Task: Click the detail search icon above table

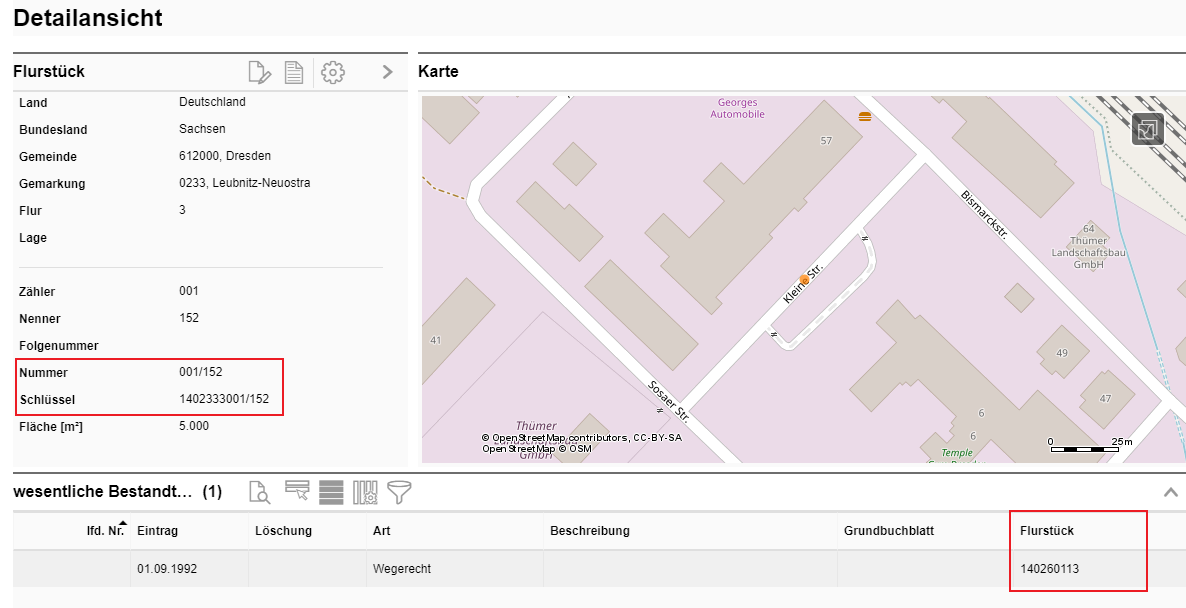Action: pyautogui.click(x=259, y=492)
